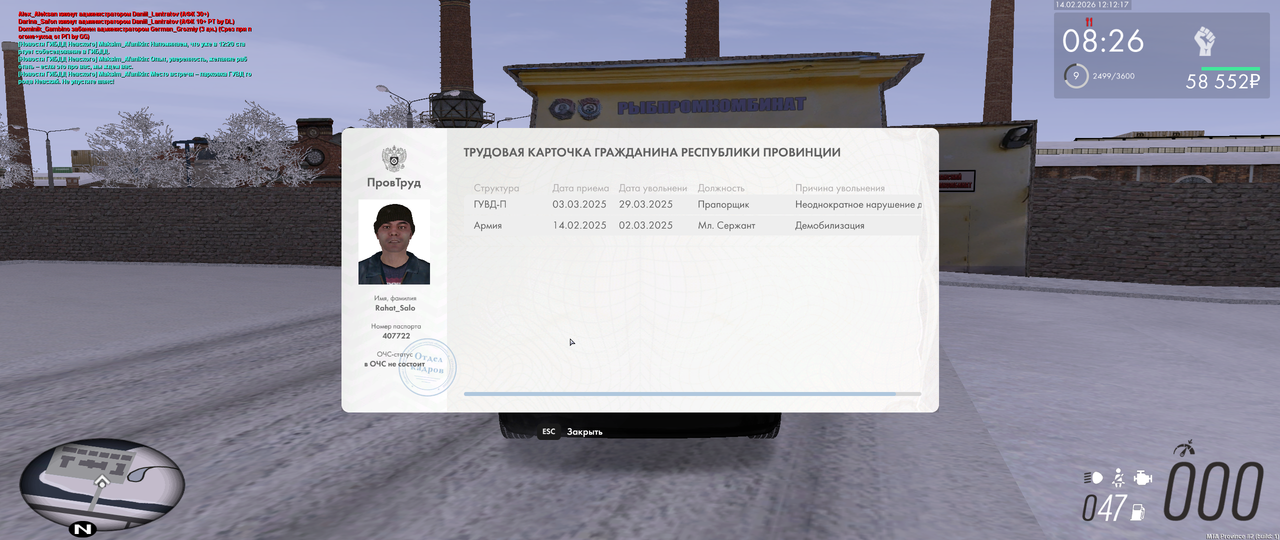Click the cruise control speedometer icon

[1186, 448]
